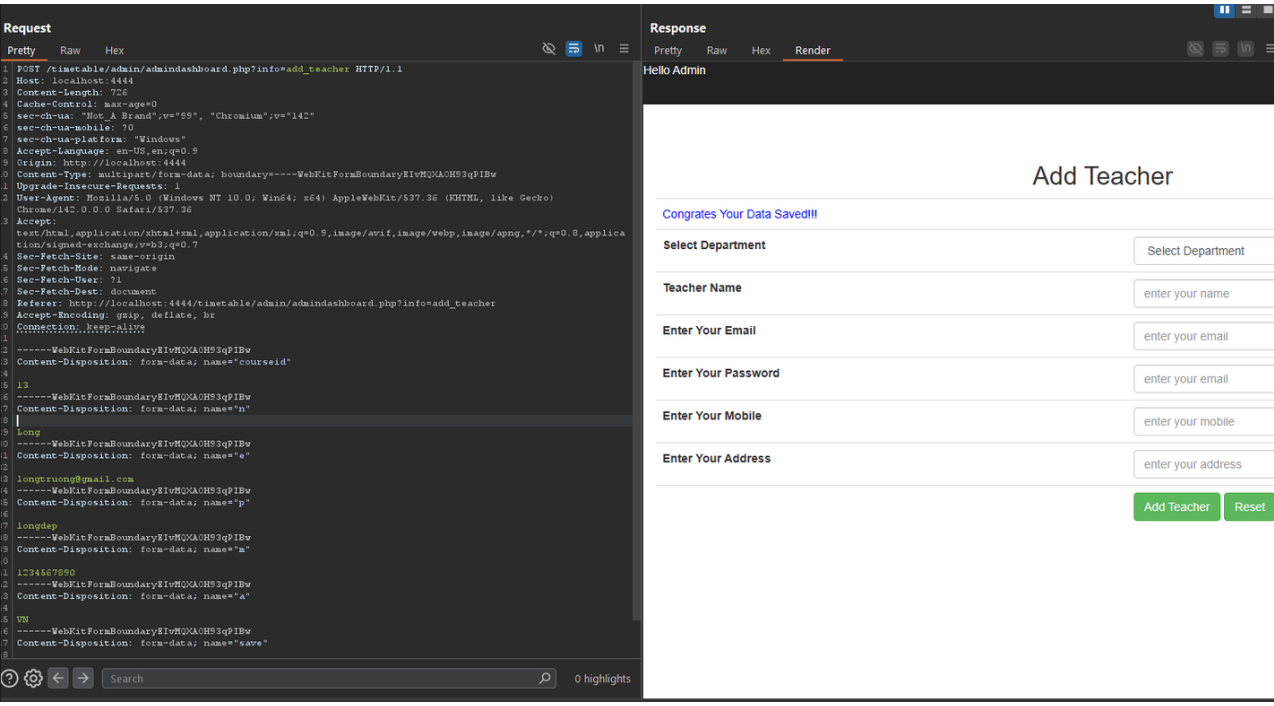Toggle show newline characters in Request
The width and height of the screenshot is (1274, 706).
tap(599, 49)
